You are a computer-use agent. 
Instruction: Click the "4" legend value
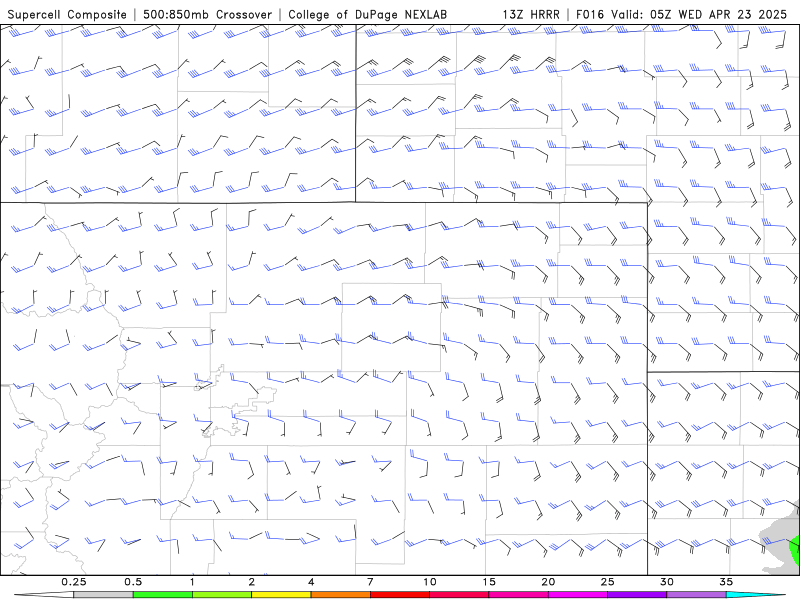[x=311, y=582]
